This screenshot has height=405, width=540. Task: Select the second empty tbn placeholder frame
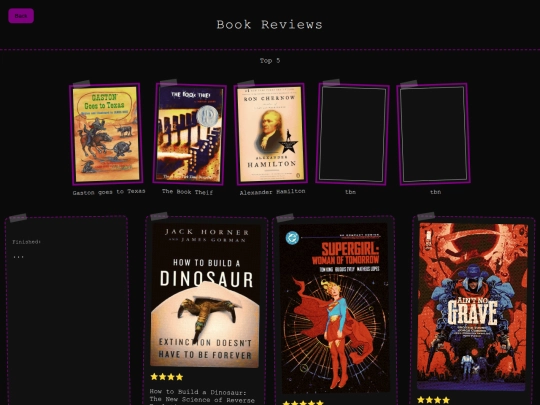pos(434,134)
